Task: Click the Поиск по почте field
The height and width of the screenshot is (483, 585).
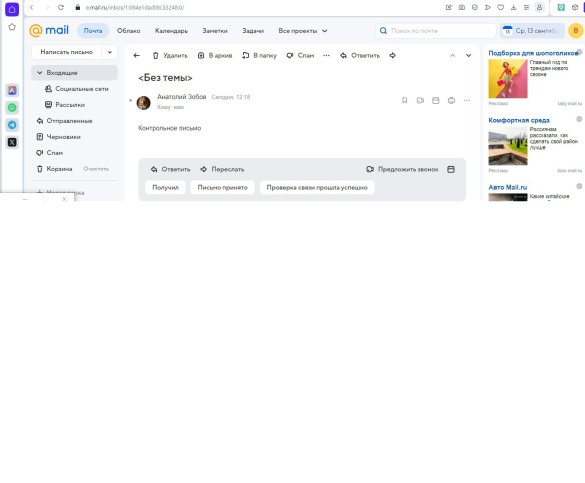Action: tap(435, 31)
